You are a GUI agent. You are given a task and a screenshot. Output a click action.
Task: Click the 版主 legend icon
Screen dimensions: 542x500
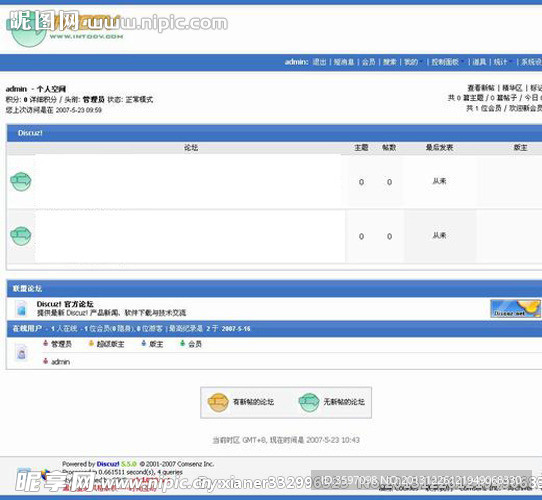click(x=144, y=343)
